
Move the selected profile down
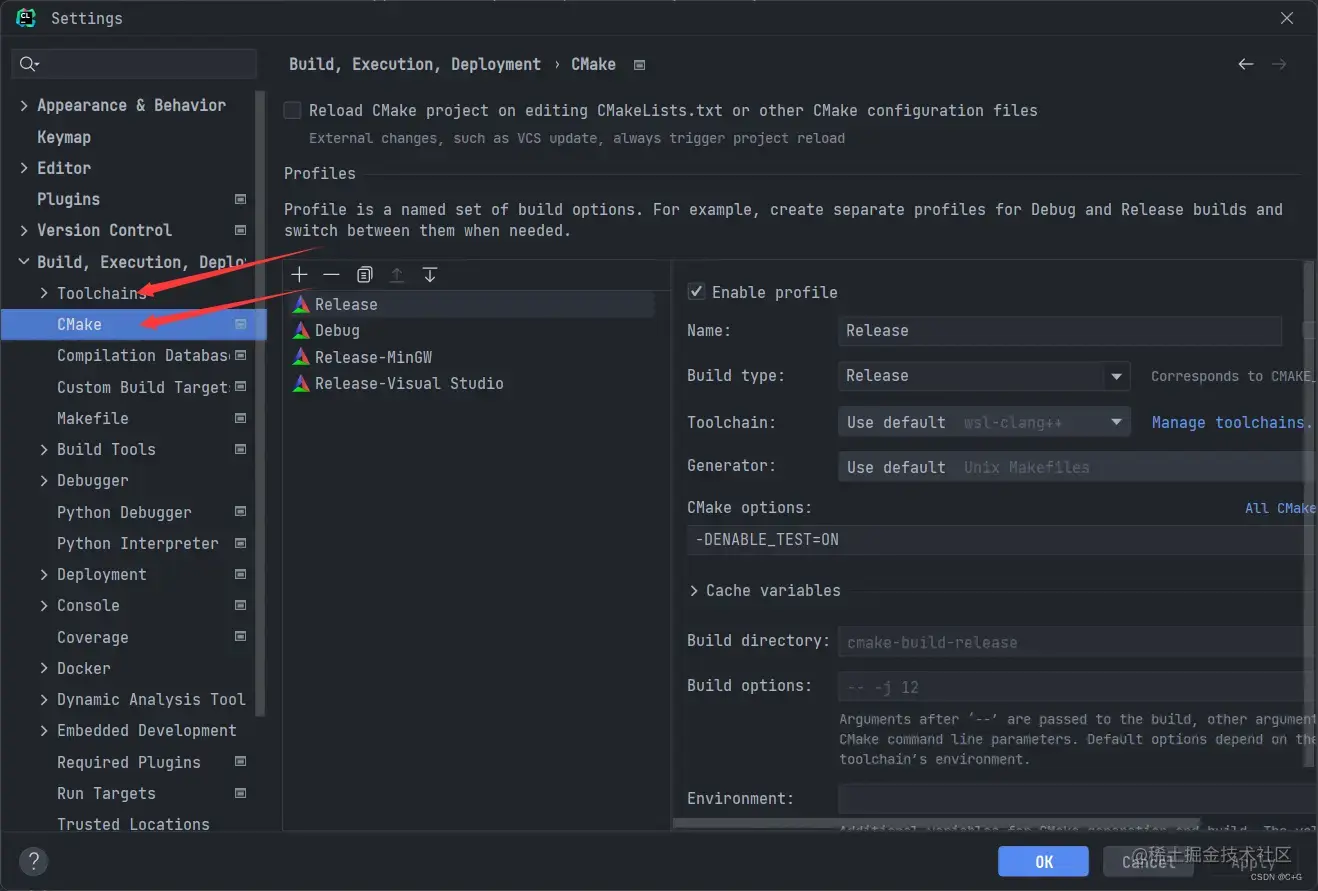click(x=430, y=274)
